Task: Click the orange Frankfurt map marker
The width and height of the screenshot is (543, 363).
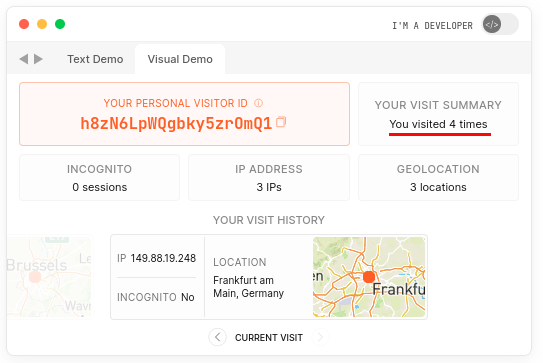Action: (369, 277)
